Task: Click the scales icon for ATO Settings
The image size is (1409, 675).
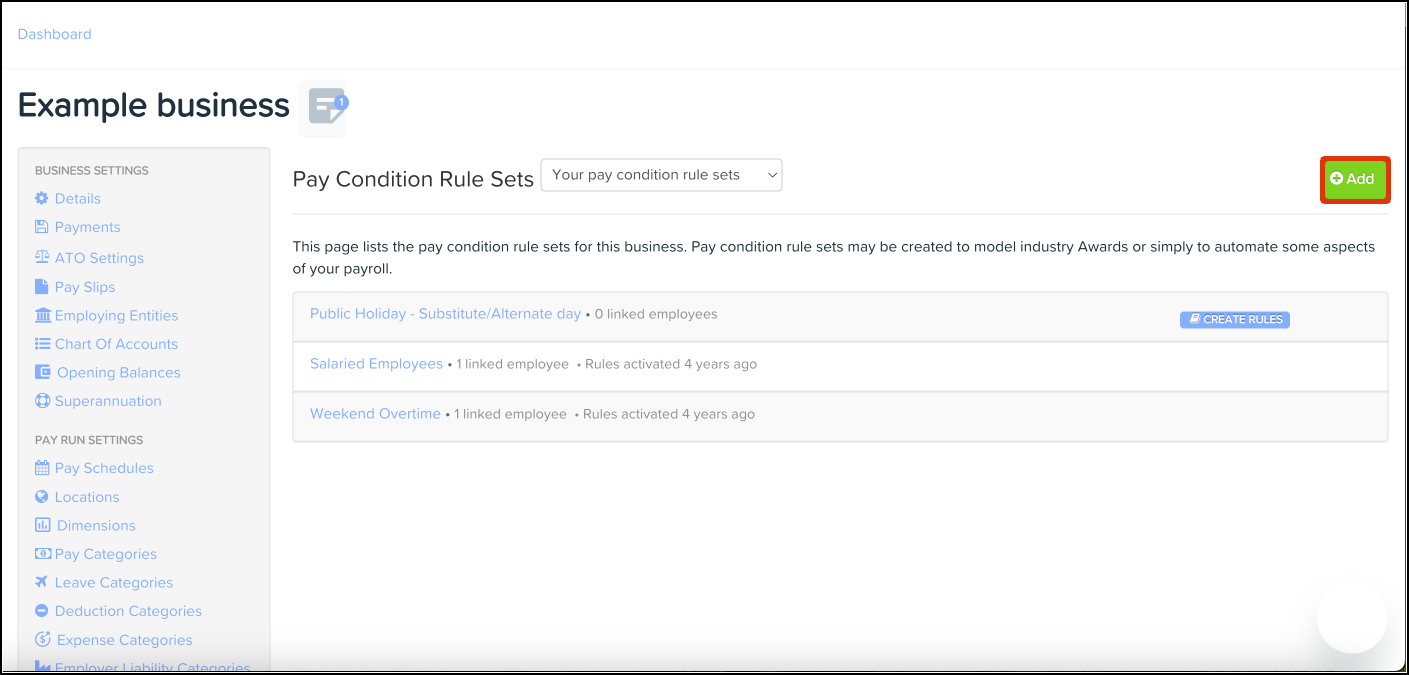Action: coord(42,257)
